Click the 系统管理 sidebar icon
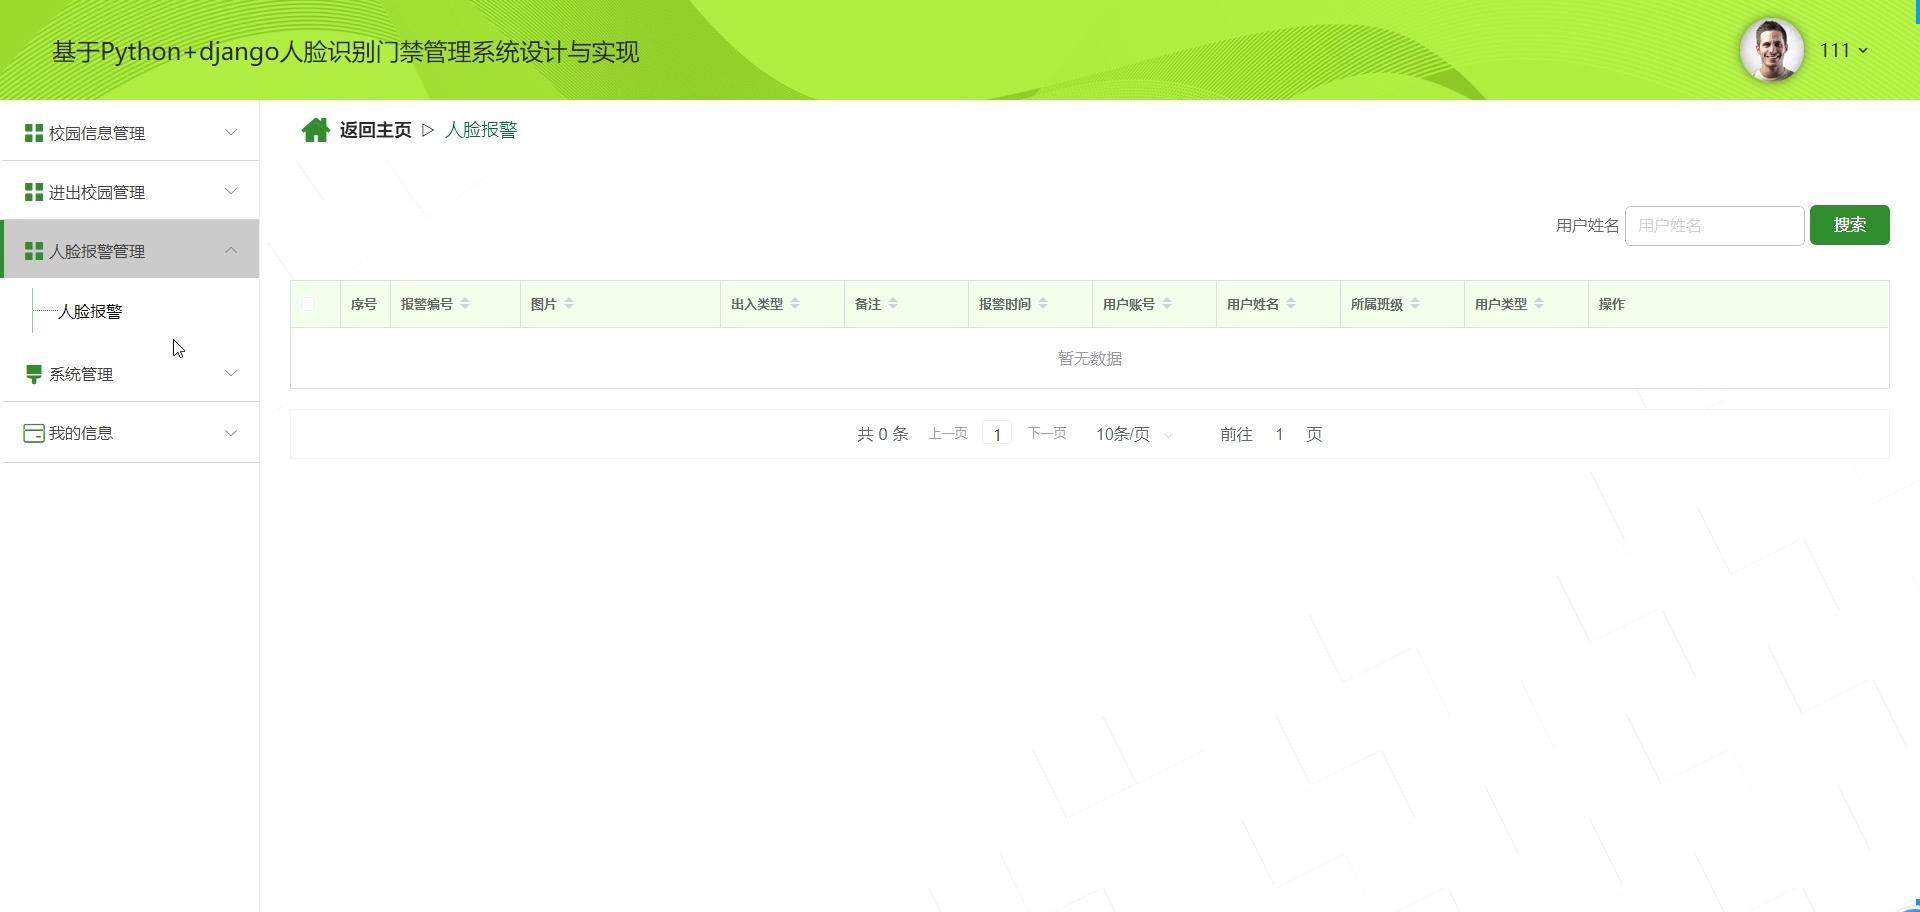Viewport: 1920px width, 912px height. (x=33, y=374)
